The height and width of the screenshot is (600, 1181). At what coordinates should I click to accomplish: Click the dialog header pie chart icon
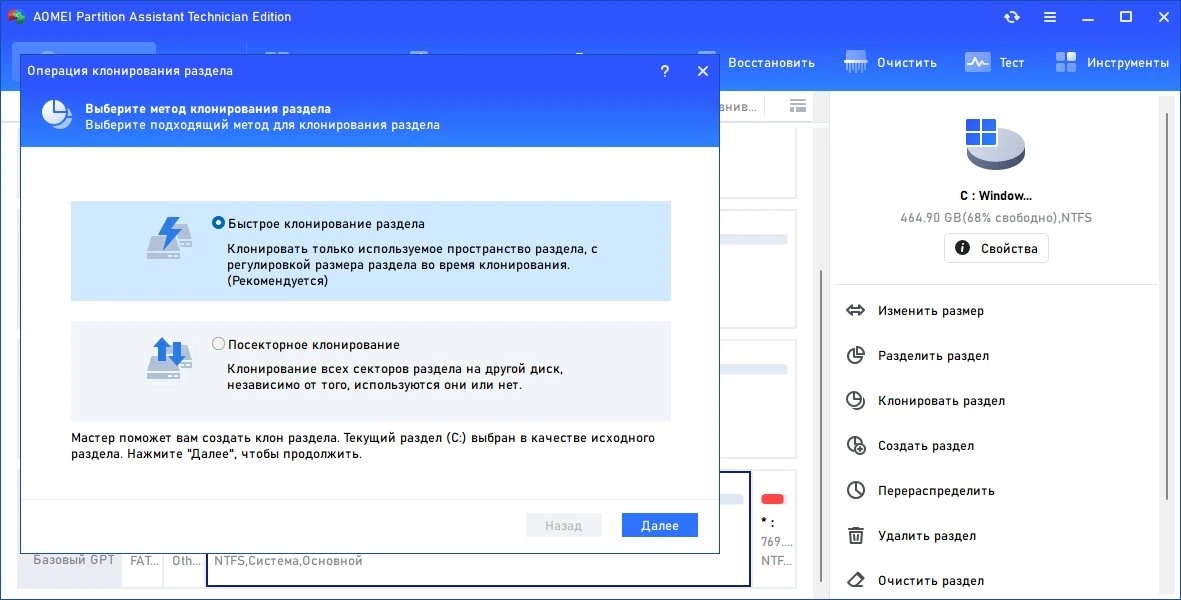(x=57, y=115)
